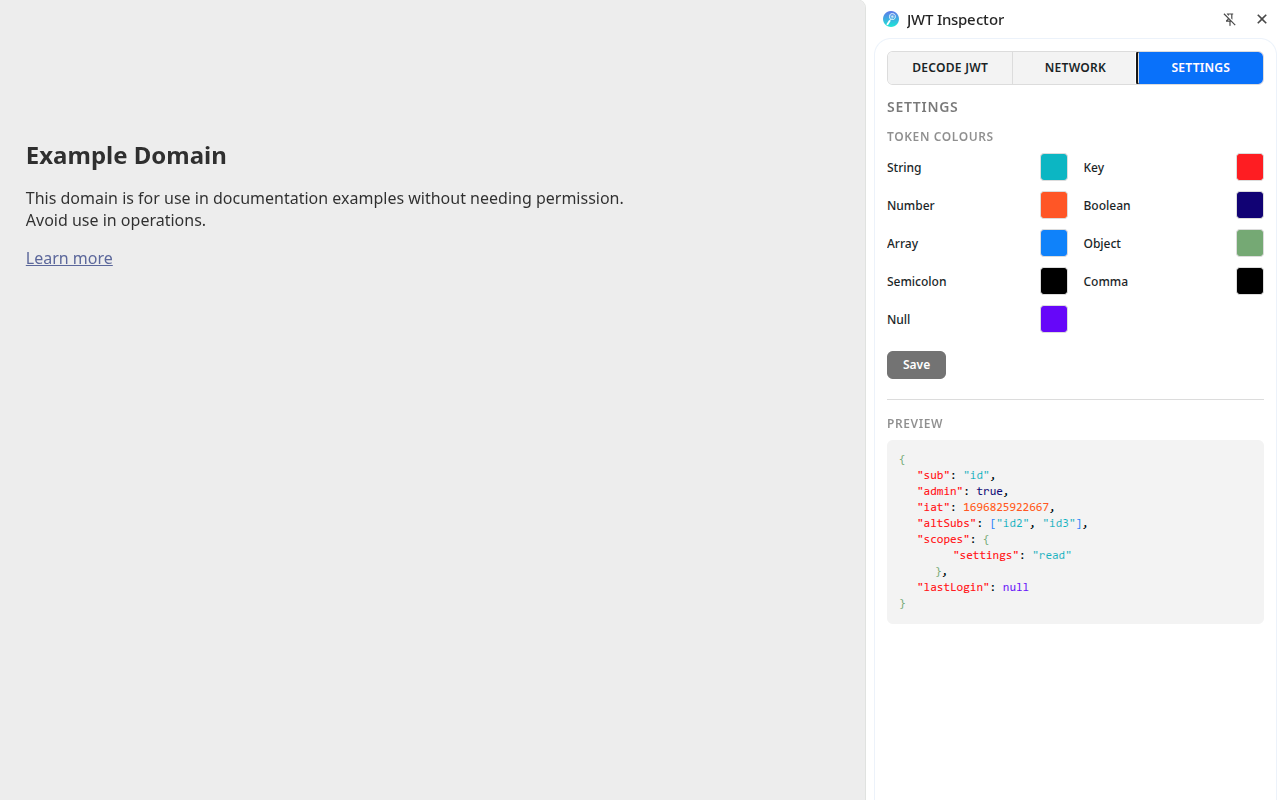Screen dimensions: 1280x800
Task: Click the Boolean colour label
Action: pyautogui.click(x=1107, y=206)
